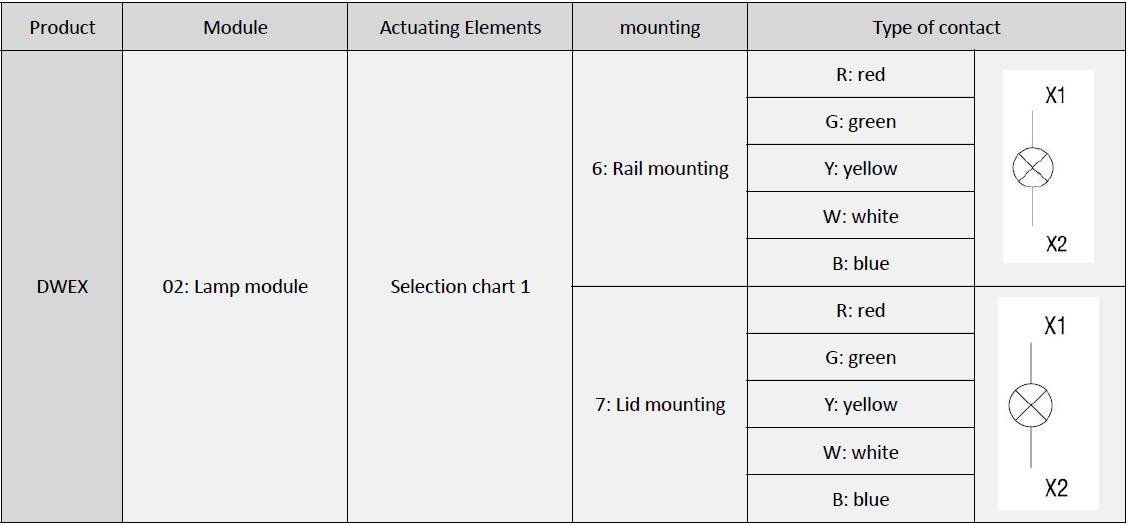The width and height of the screenshot is (1128, 525).
Task: Click the mounting column header
Action: point(660,27)
